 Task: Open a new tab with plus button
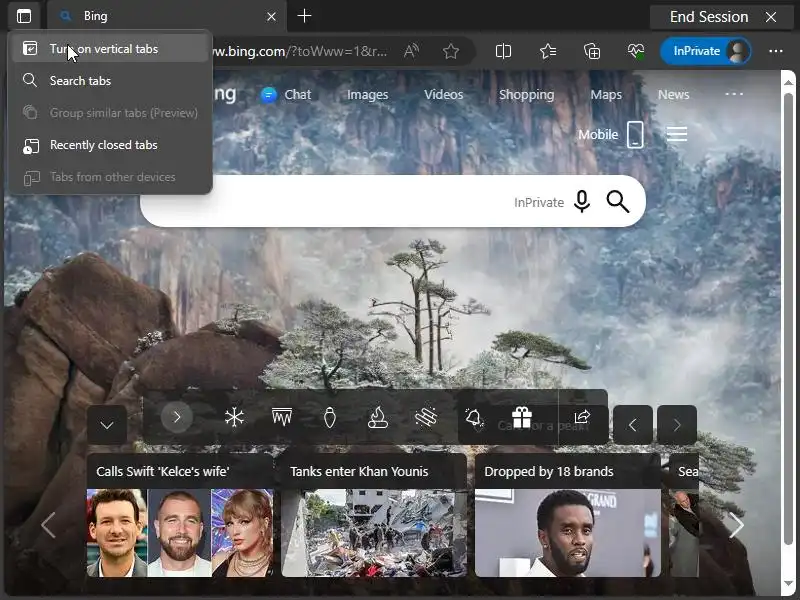[305, 16]
